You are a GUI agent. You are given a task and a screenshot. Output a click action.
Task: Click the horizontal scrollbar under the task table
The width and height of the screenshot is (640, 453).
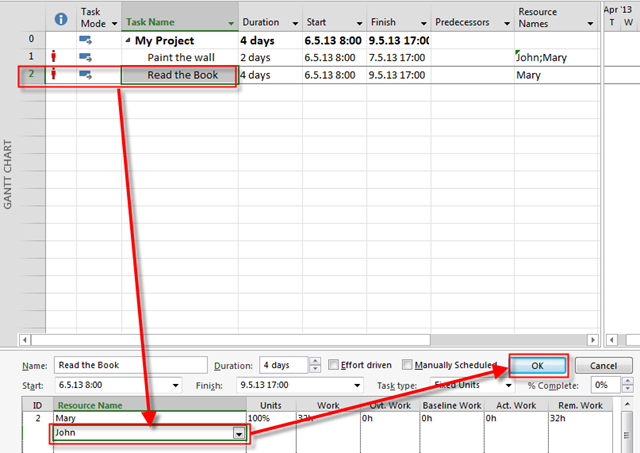[x=300, y=339]
